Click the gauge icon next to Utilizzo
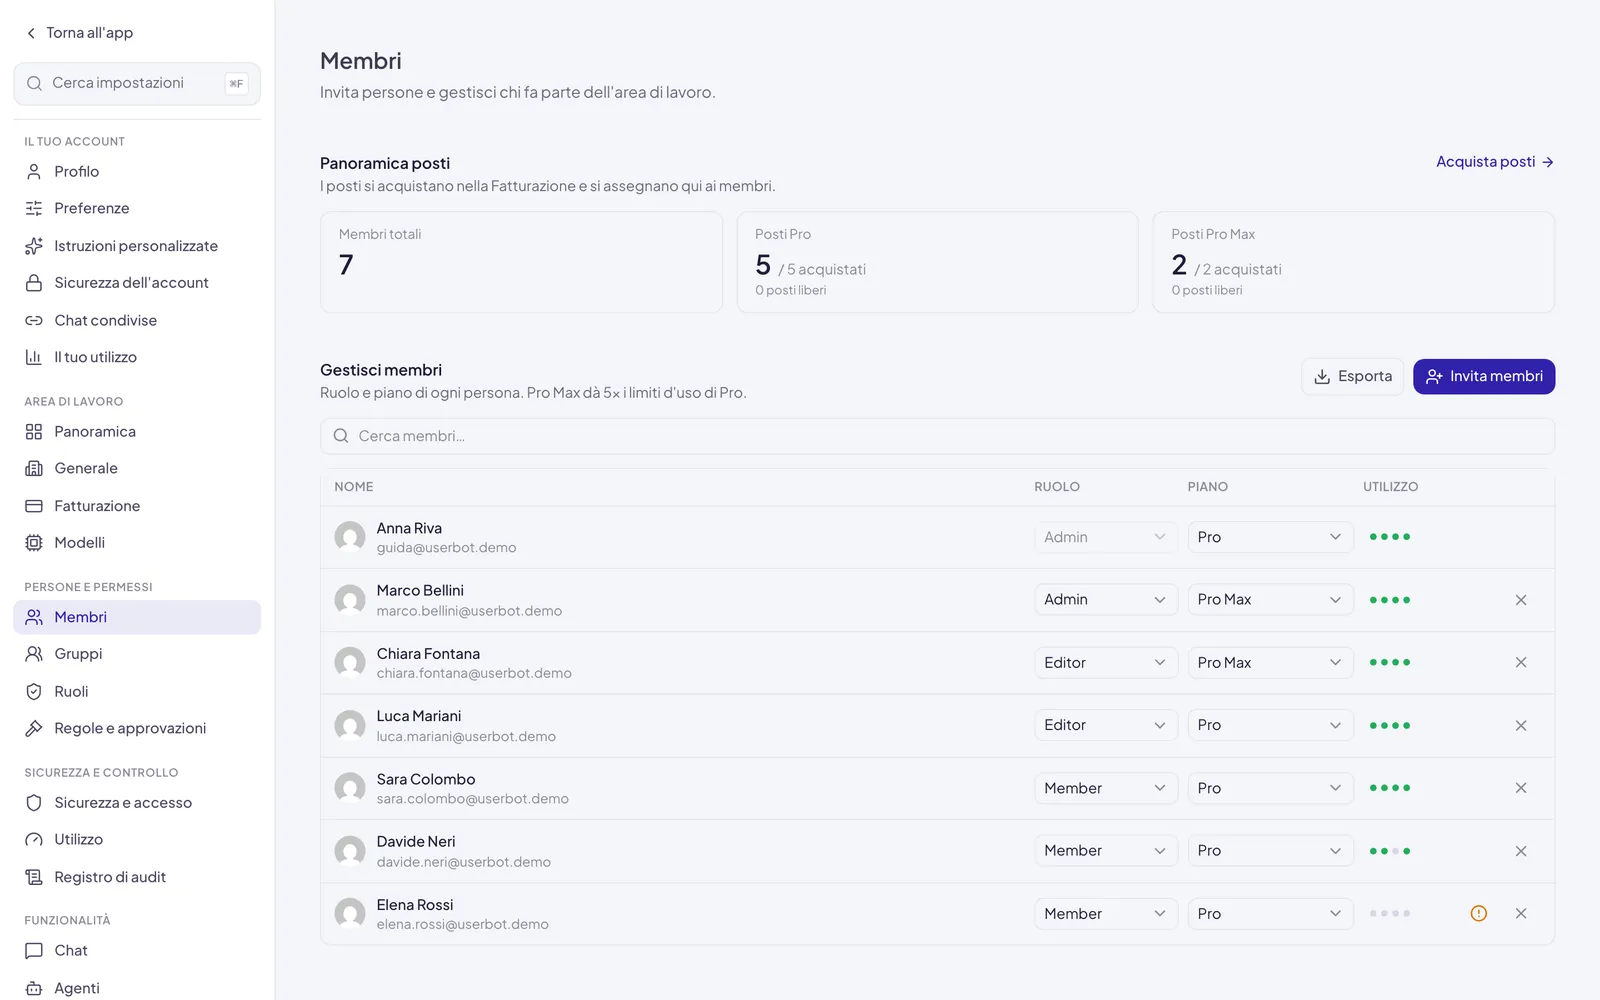1600x1000 pixels. tap(34, 840)
